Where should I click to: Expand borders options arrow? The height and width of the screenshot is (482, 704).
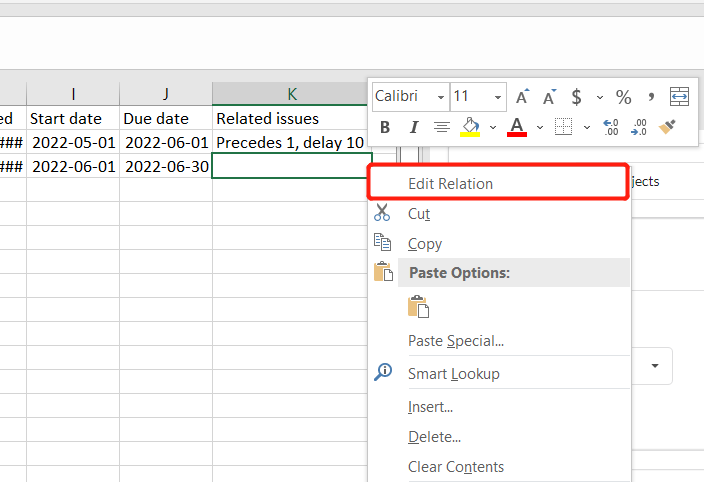click(587, 127)
